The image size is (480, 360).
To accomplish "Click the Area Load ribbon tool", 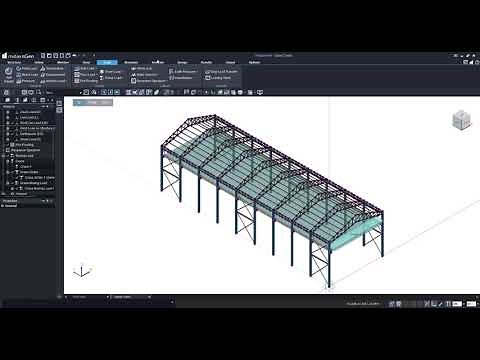I will point(85,68).
